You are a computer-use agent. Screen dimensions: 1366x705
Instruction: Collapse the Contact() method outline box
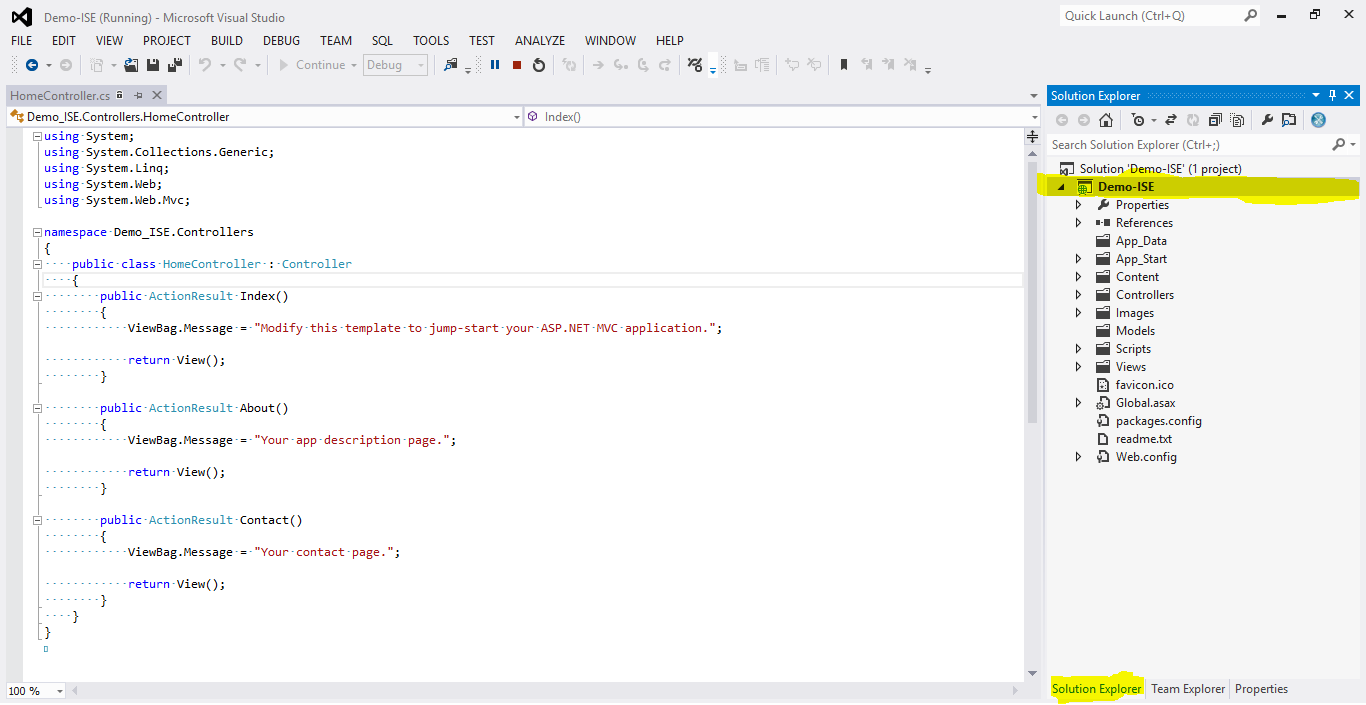pos(37,520)
